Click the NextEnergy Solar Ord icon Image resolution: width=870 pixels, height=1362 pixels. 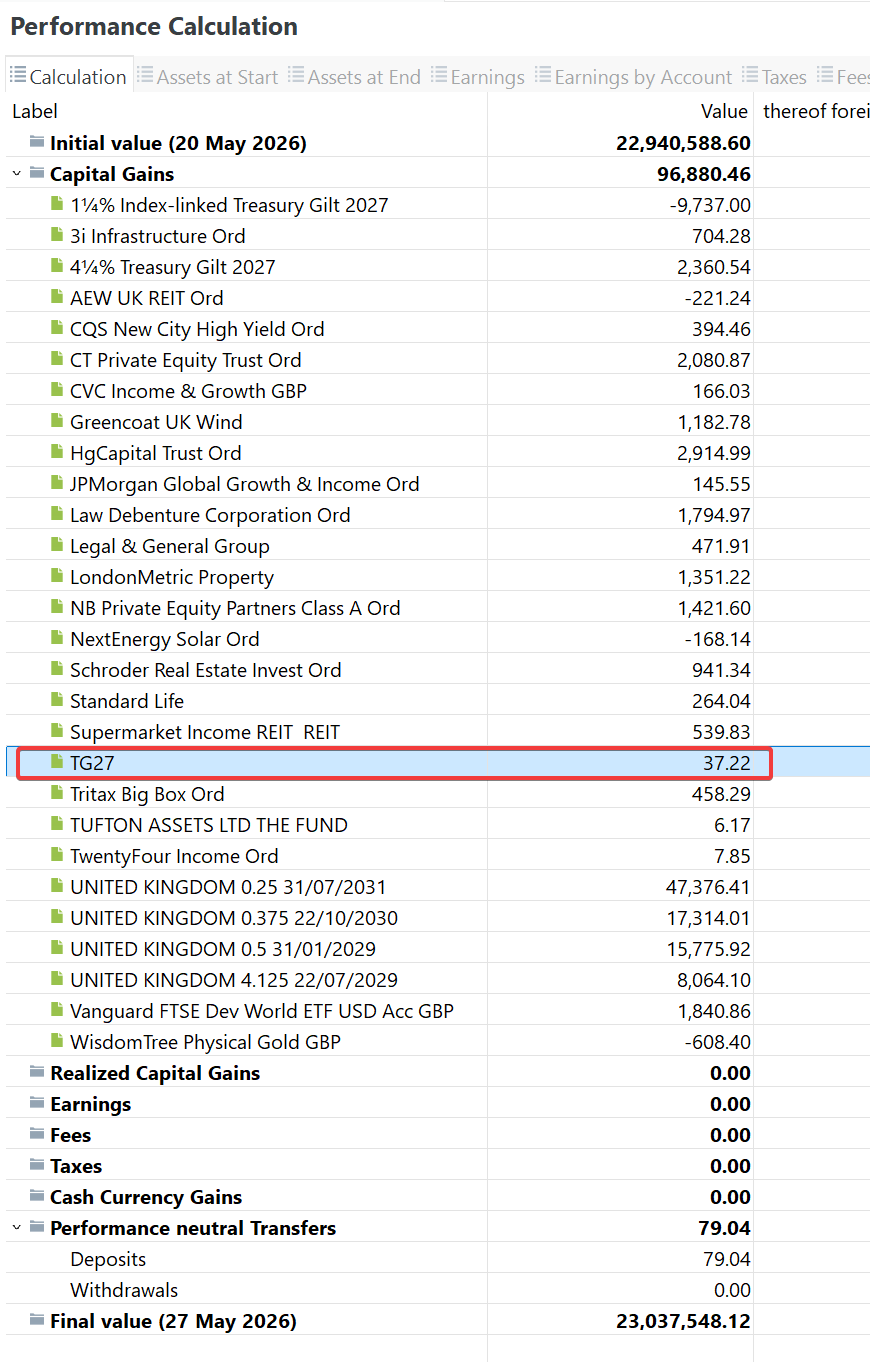click(57, 638)
